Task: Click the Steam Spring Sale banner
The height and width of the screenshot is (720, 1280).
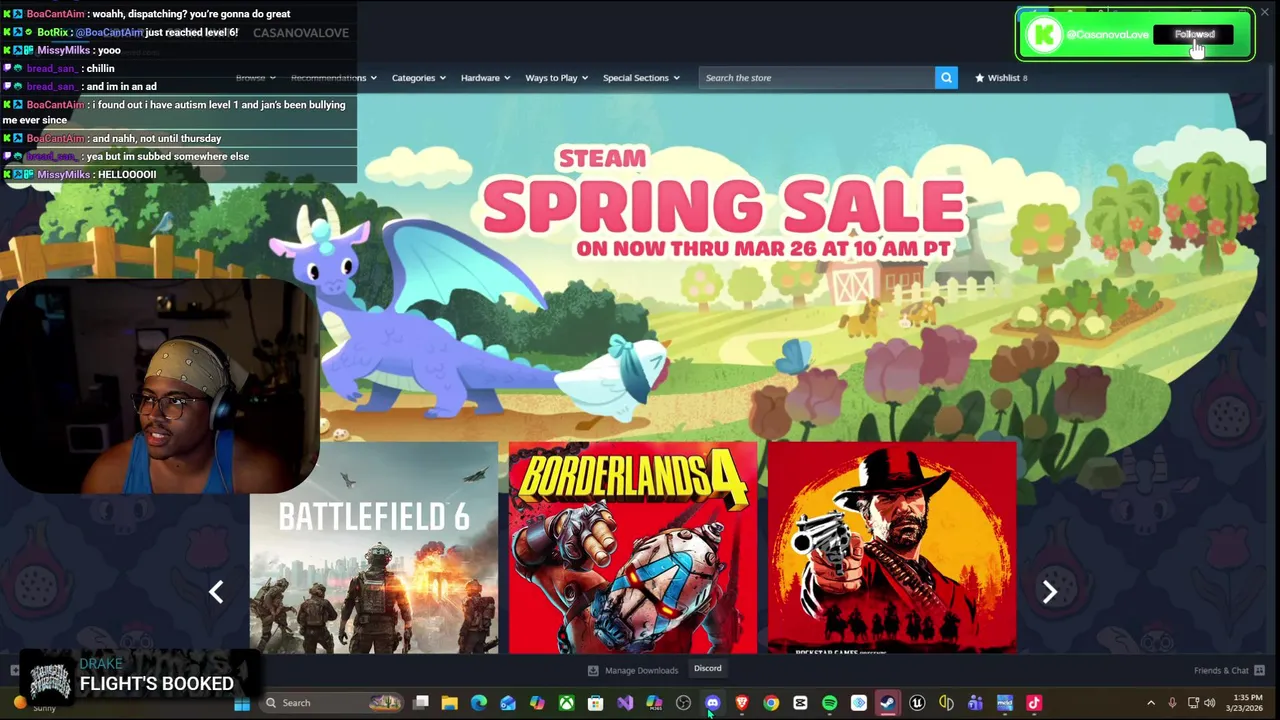Action: click(x=722, y=205)
